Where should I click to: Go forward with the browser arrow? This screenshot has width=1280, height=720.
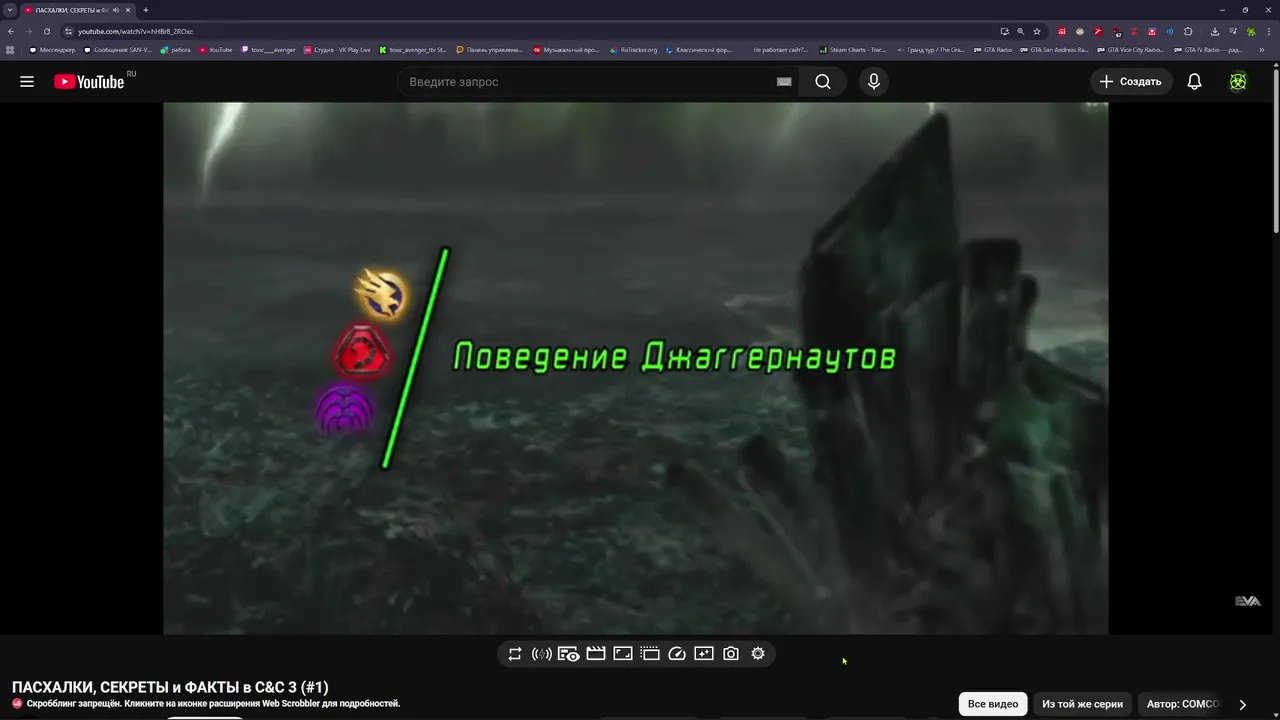29,31
